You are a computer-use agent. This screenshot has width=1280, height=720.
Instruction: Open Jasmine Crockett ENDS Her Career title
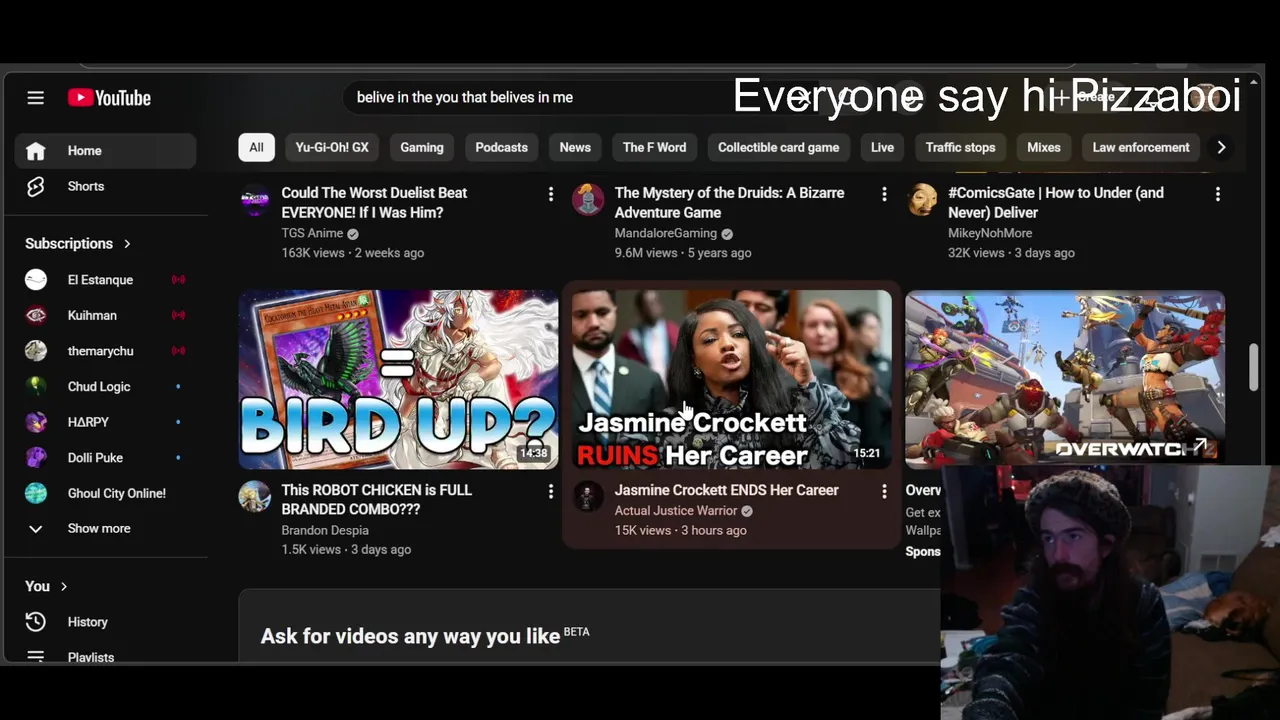[x=727, y=490]
